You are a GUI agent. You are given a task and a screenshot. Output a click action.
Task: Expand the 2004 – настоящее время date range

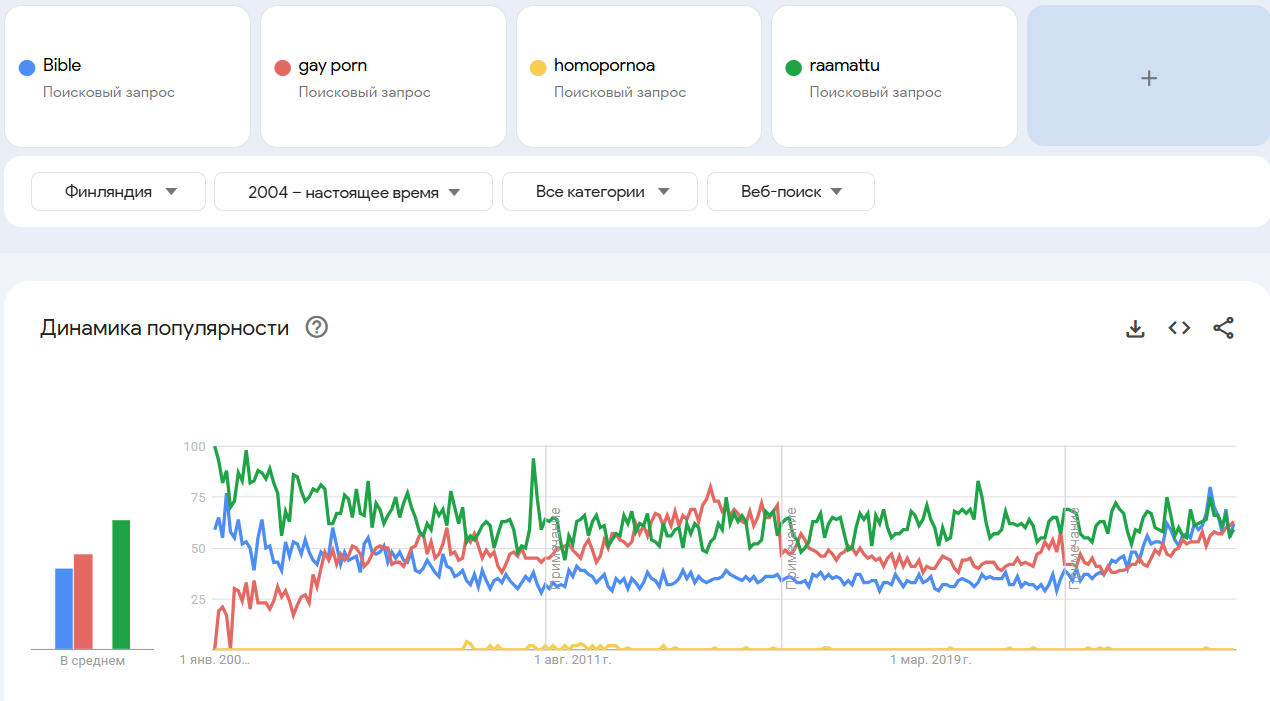pyautogui.click(x=353, y=192)
